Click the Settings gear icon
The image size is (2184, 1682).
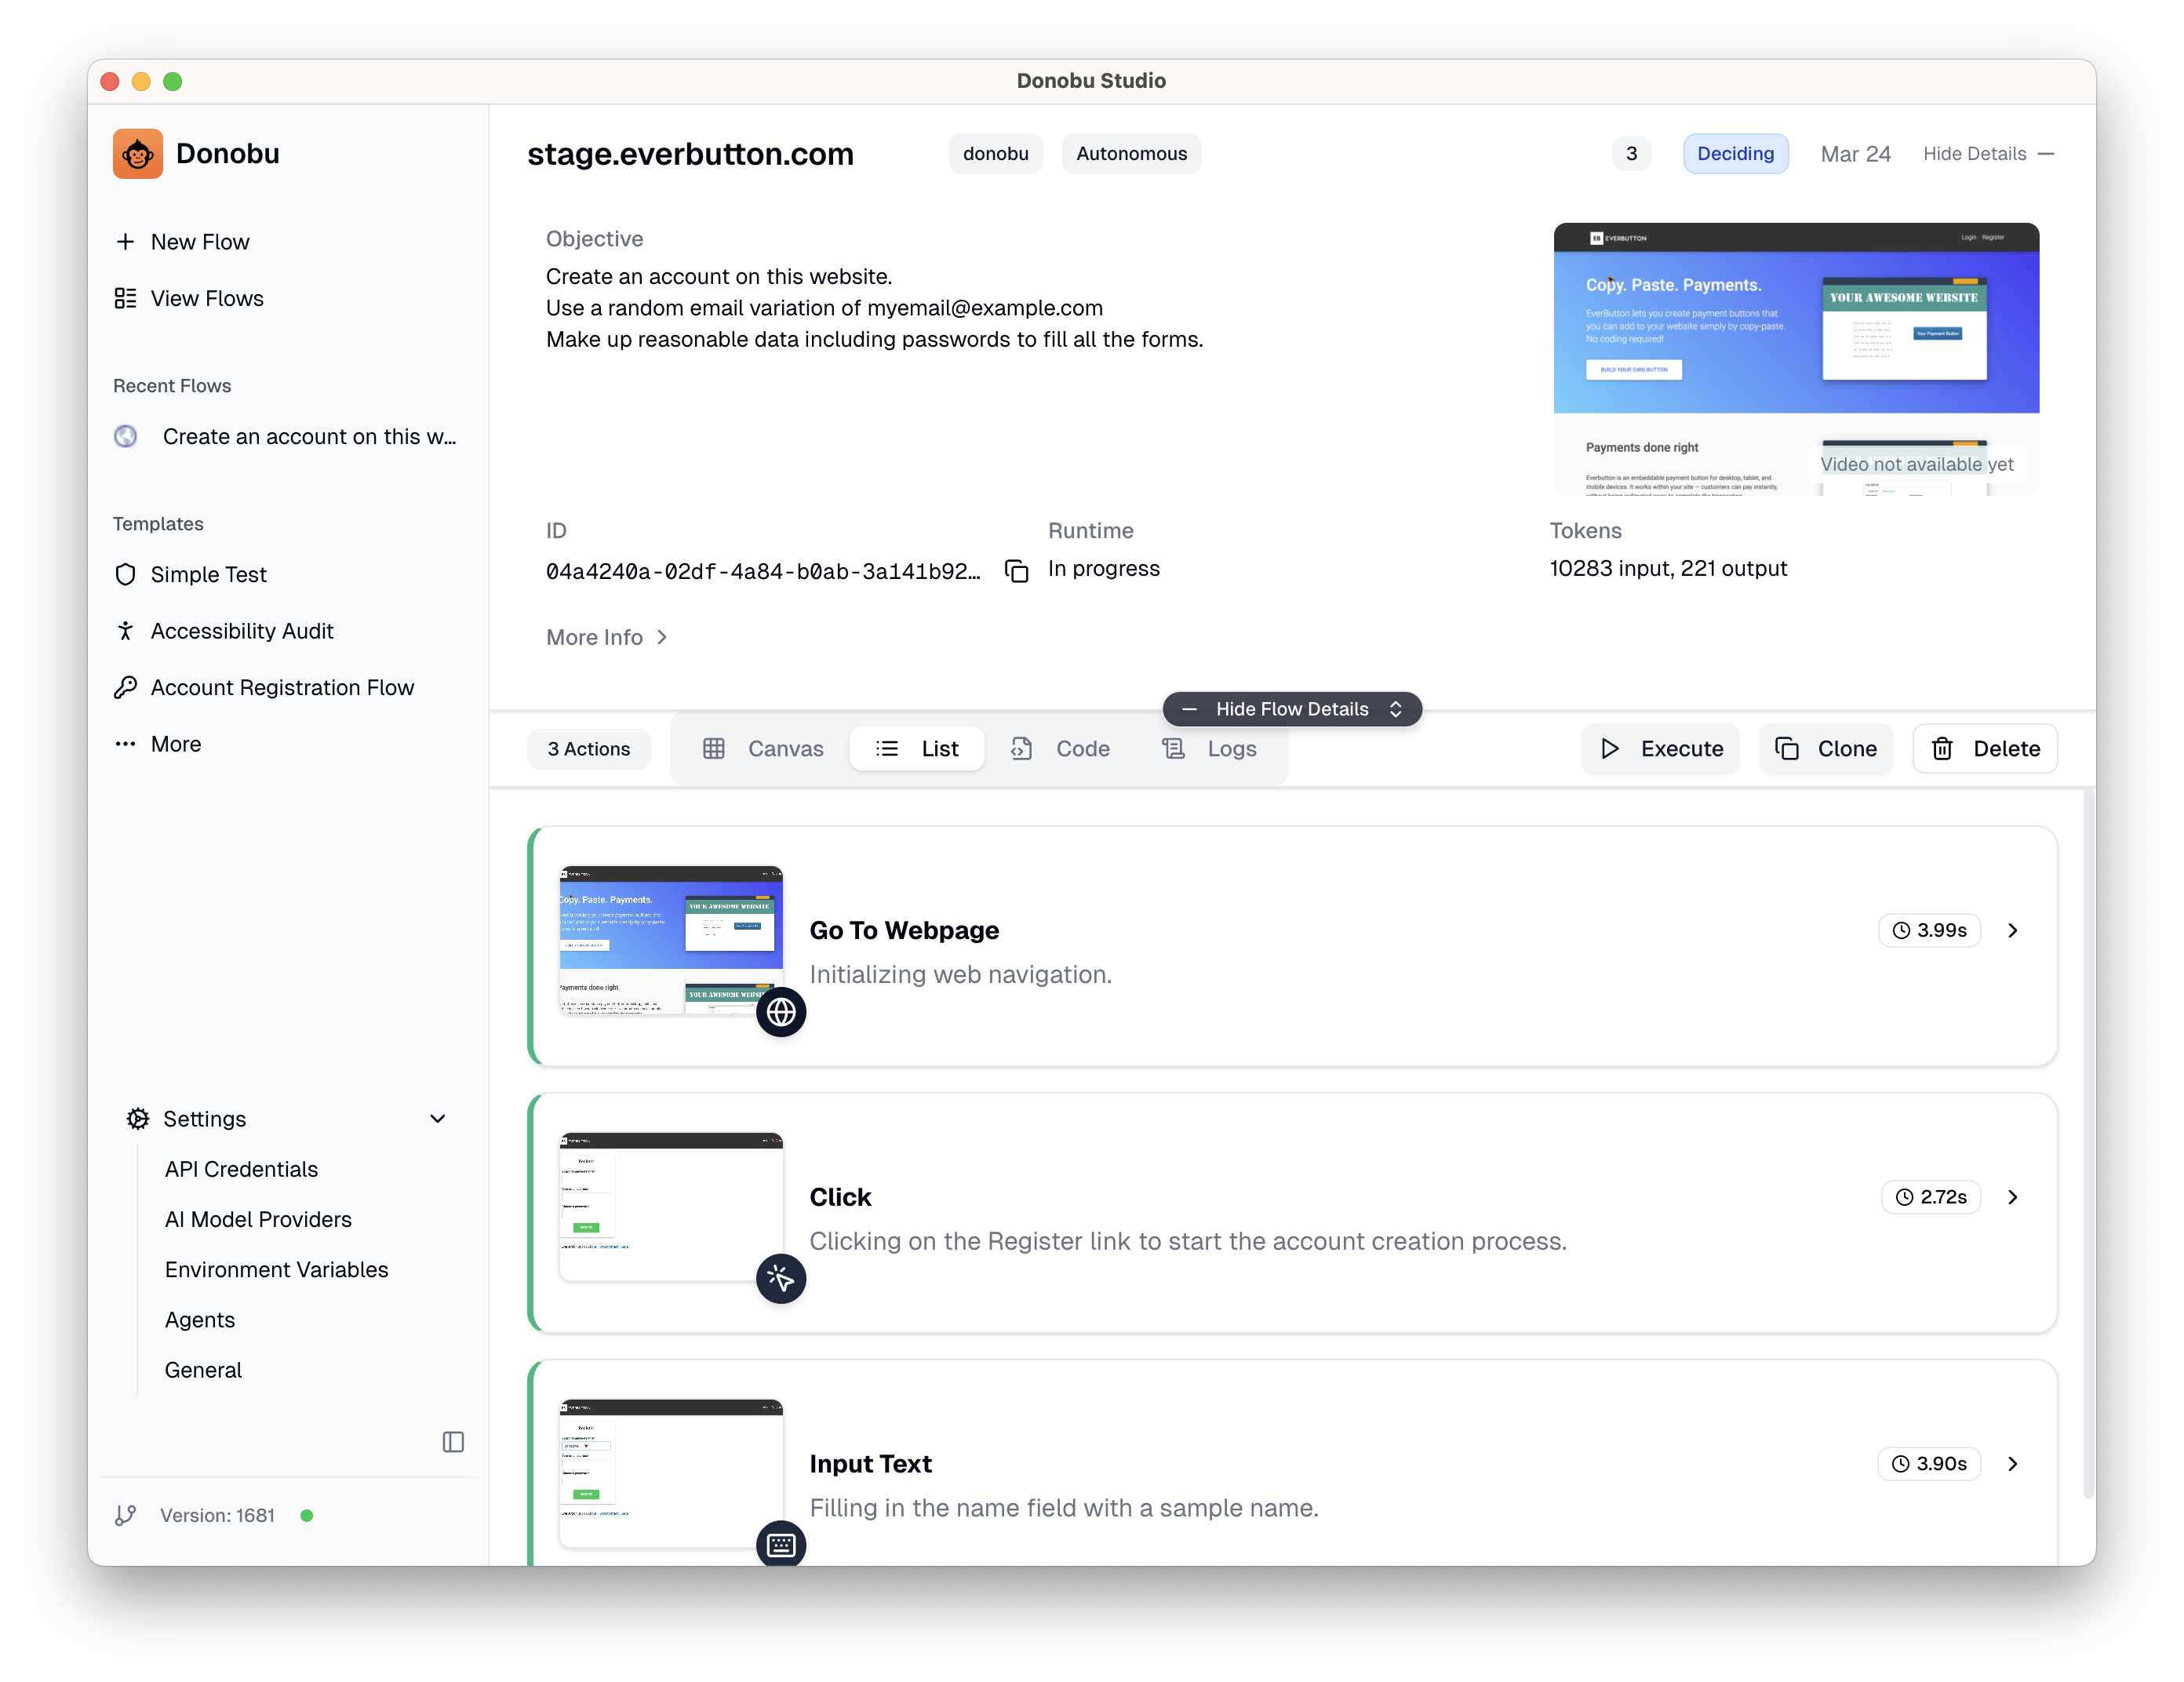137,1118
